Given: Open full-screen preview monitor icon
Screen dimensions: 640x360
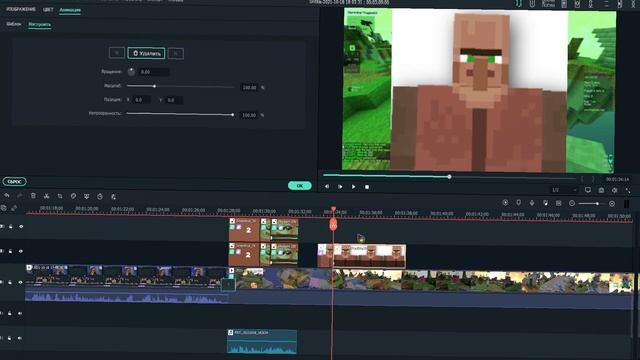Looking at the screenshot, I should click(x=588, y=190).
